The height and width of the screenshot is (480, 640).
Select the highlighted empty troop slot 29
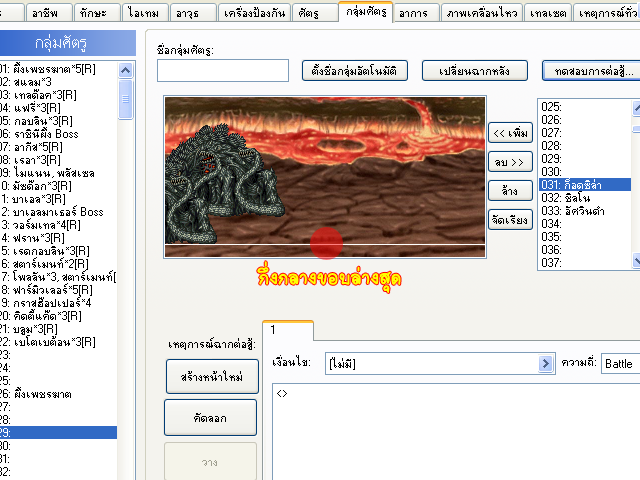(x=58, y=433)
